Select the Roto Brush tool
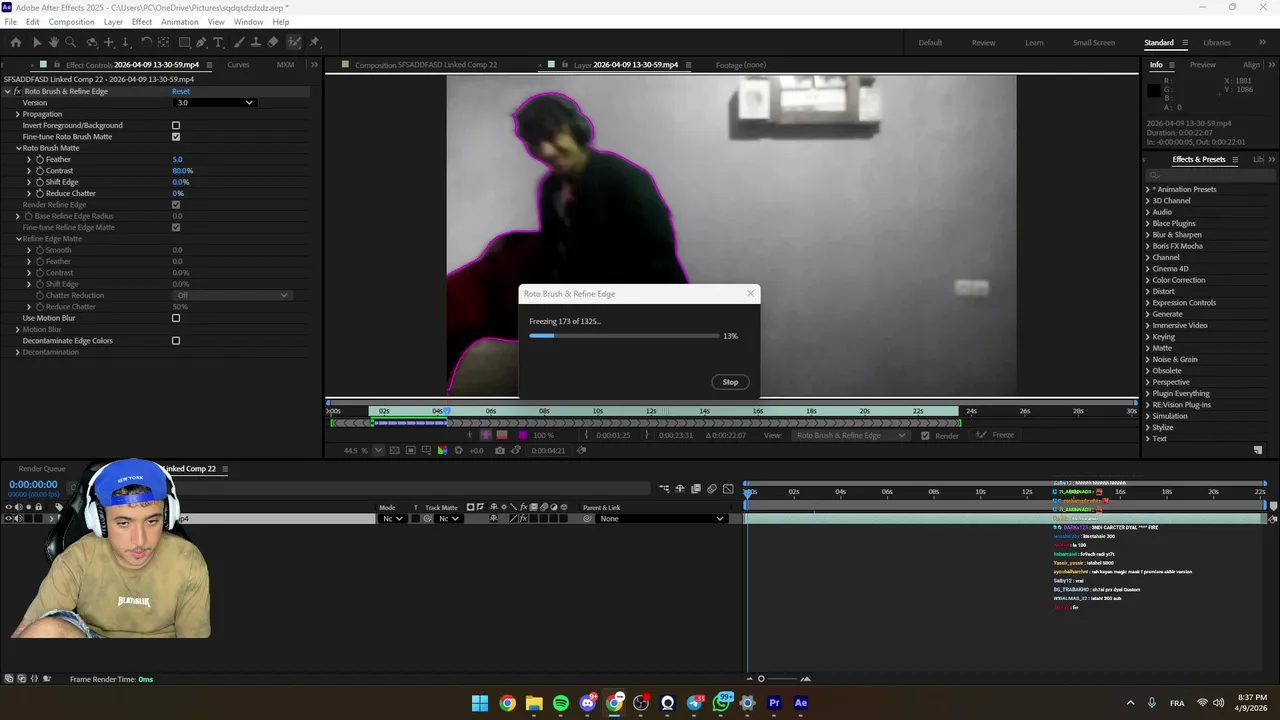 point(294,42)
